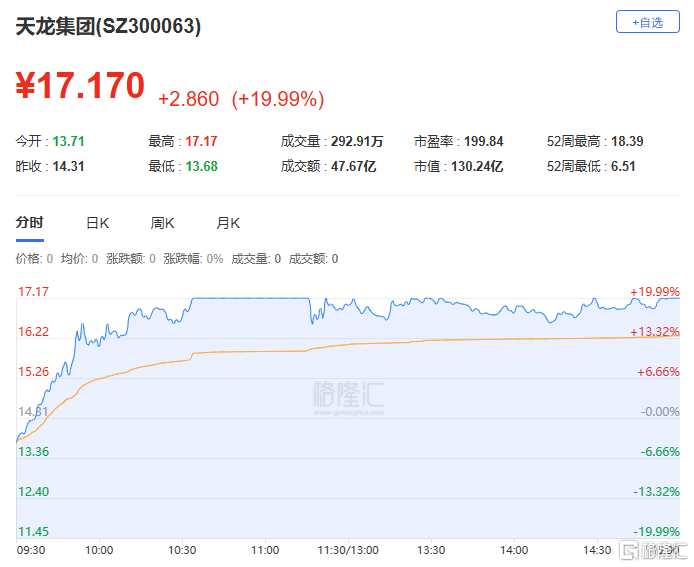This screenshot has width=694, height=567.
Task: Open the 日K daily chart tab
Action: (x=97, y=223)
